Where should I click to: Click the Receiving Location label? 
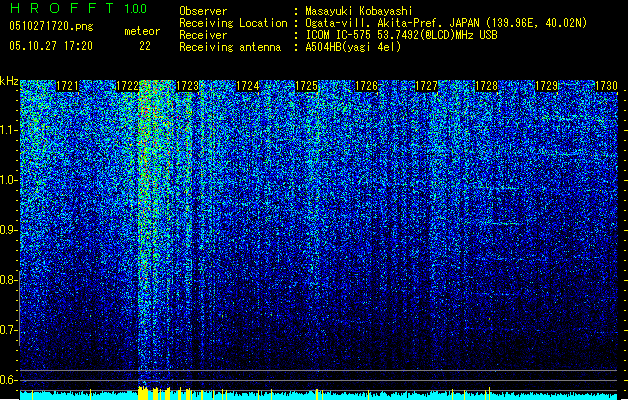(233, 23)
